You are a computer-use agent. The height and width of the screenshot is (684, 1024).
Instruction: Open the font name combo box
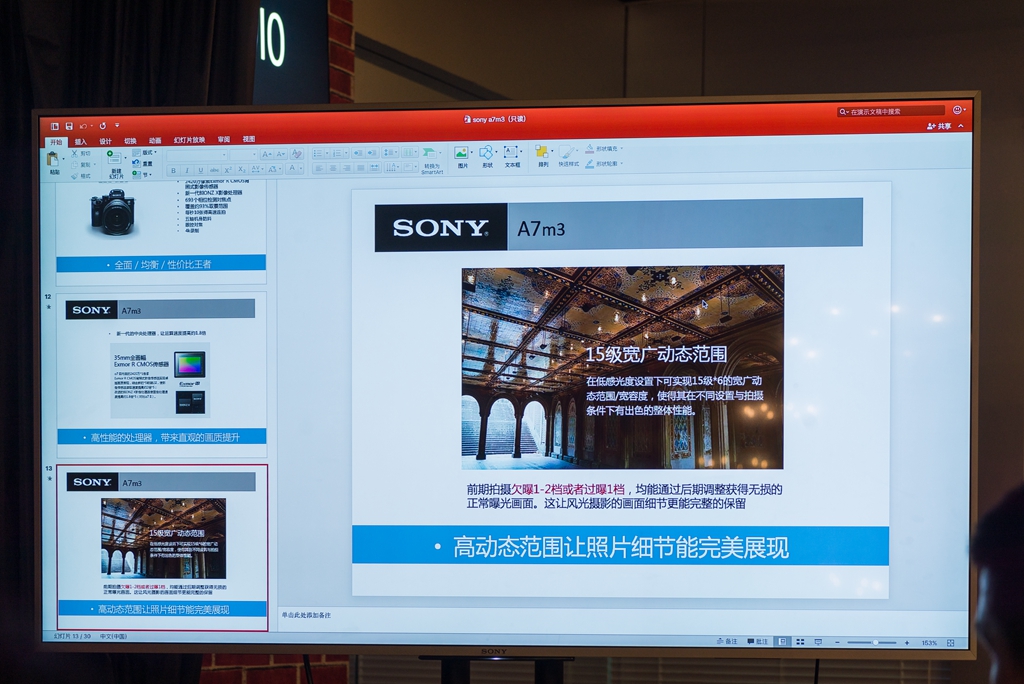(196, 155)
